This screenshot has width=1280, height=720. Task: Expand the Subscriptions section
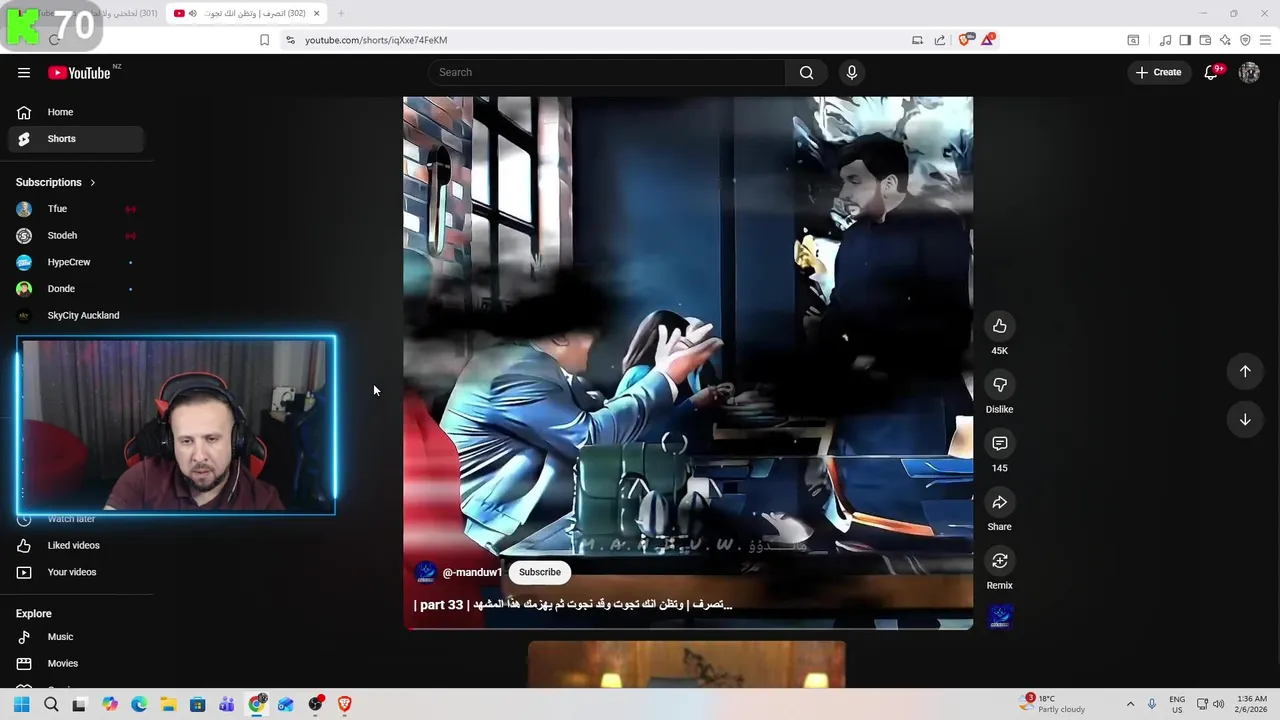(55, 182)
